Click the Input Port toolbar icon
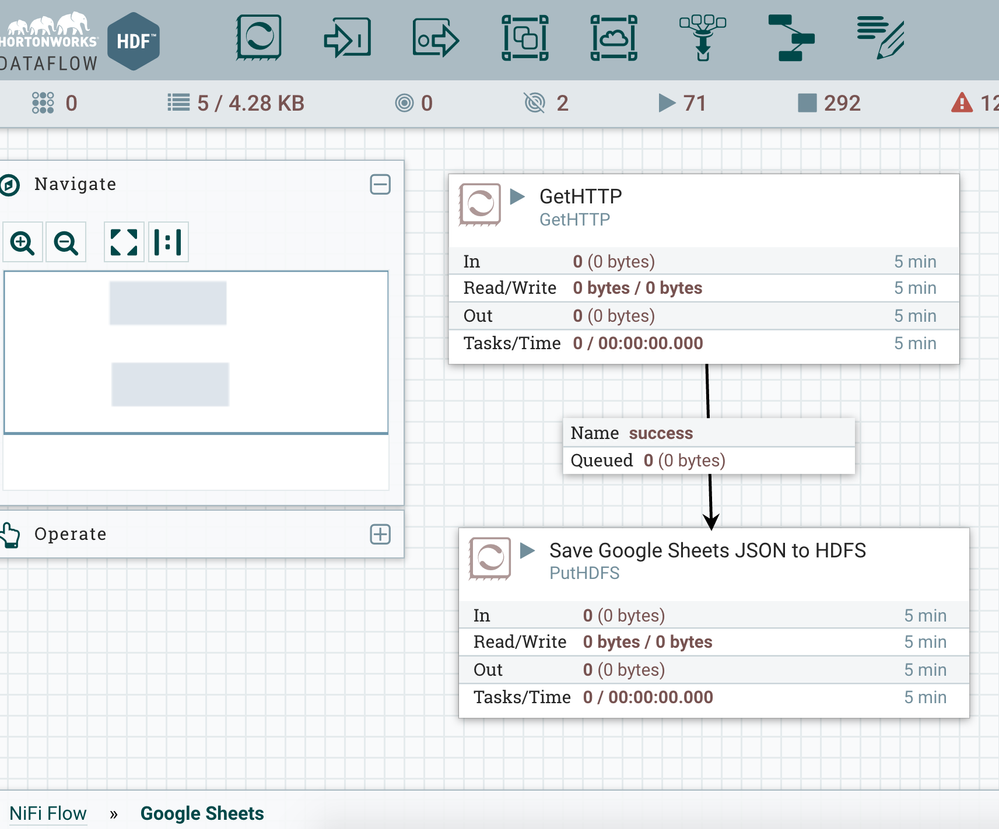Viewport: 999px width, 829px height. [347, 38]
